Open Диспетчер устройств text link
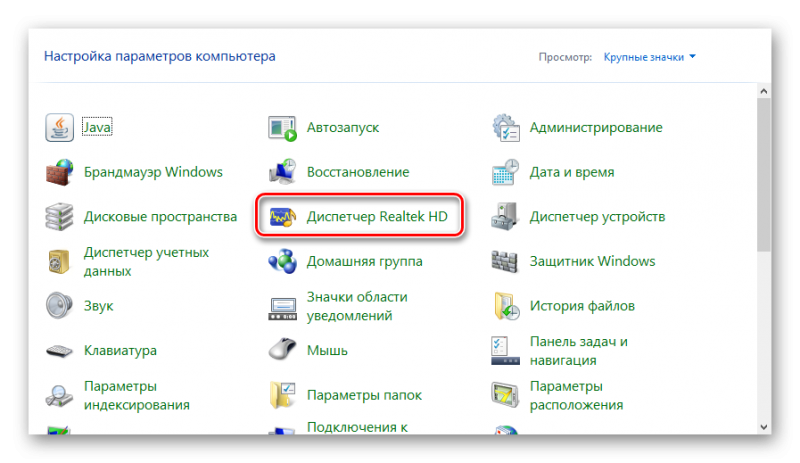 597,217
